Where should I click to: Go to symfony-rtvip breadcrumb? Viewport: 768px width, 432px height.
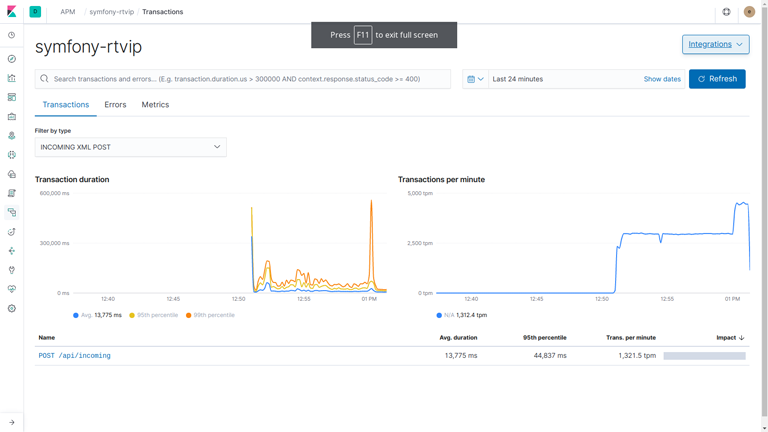[111, 12]
